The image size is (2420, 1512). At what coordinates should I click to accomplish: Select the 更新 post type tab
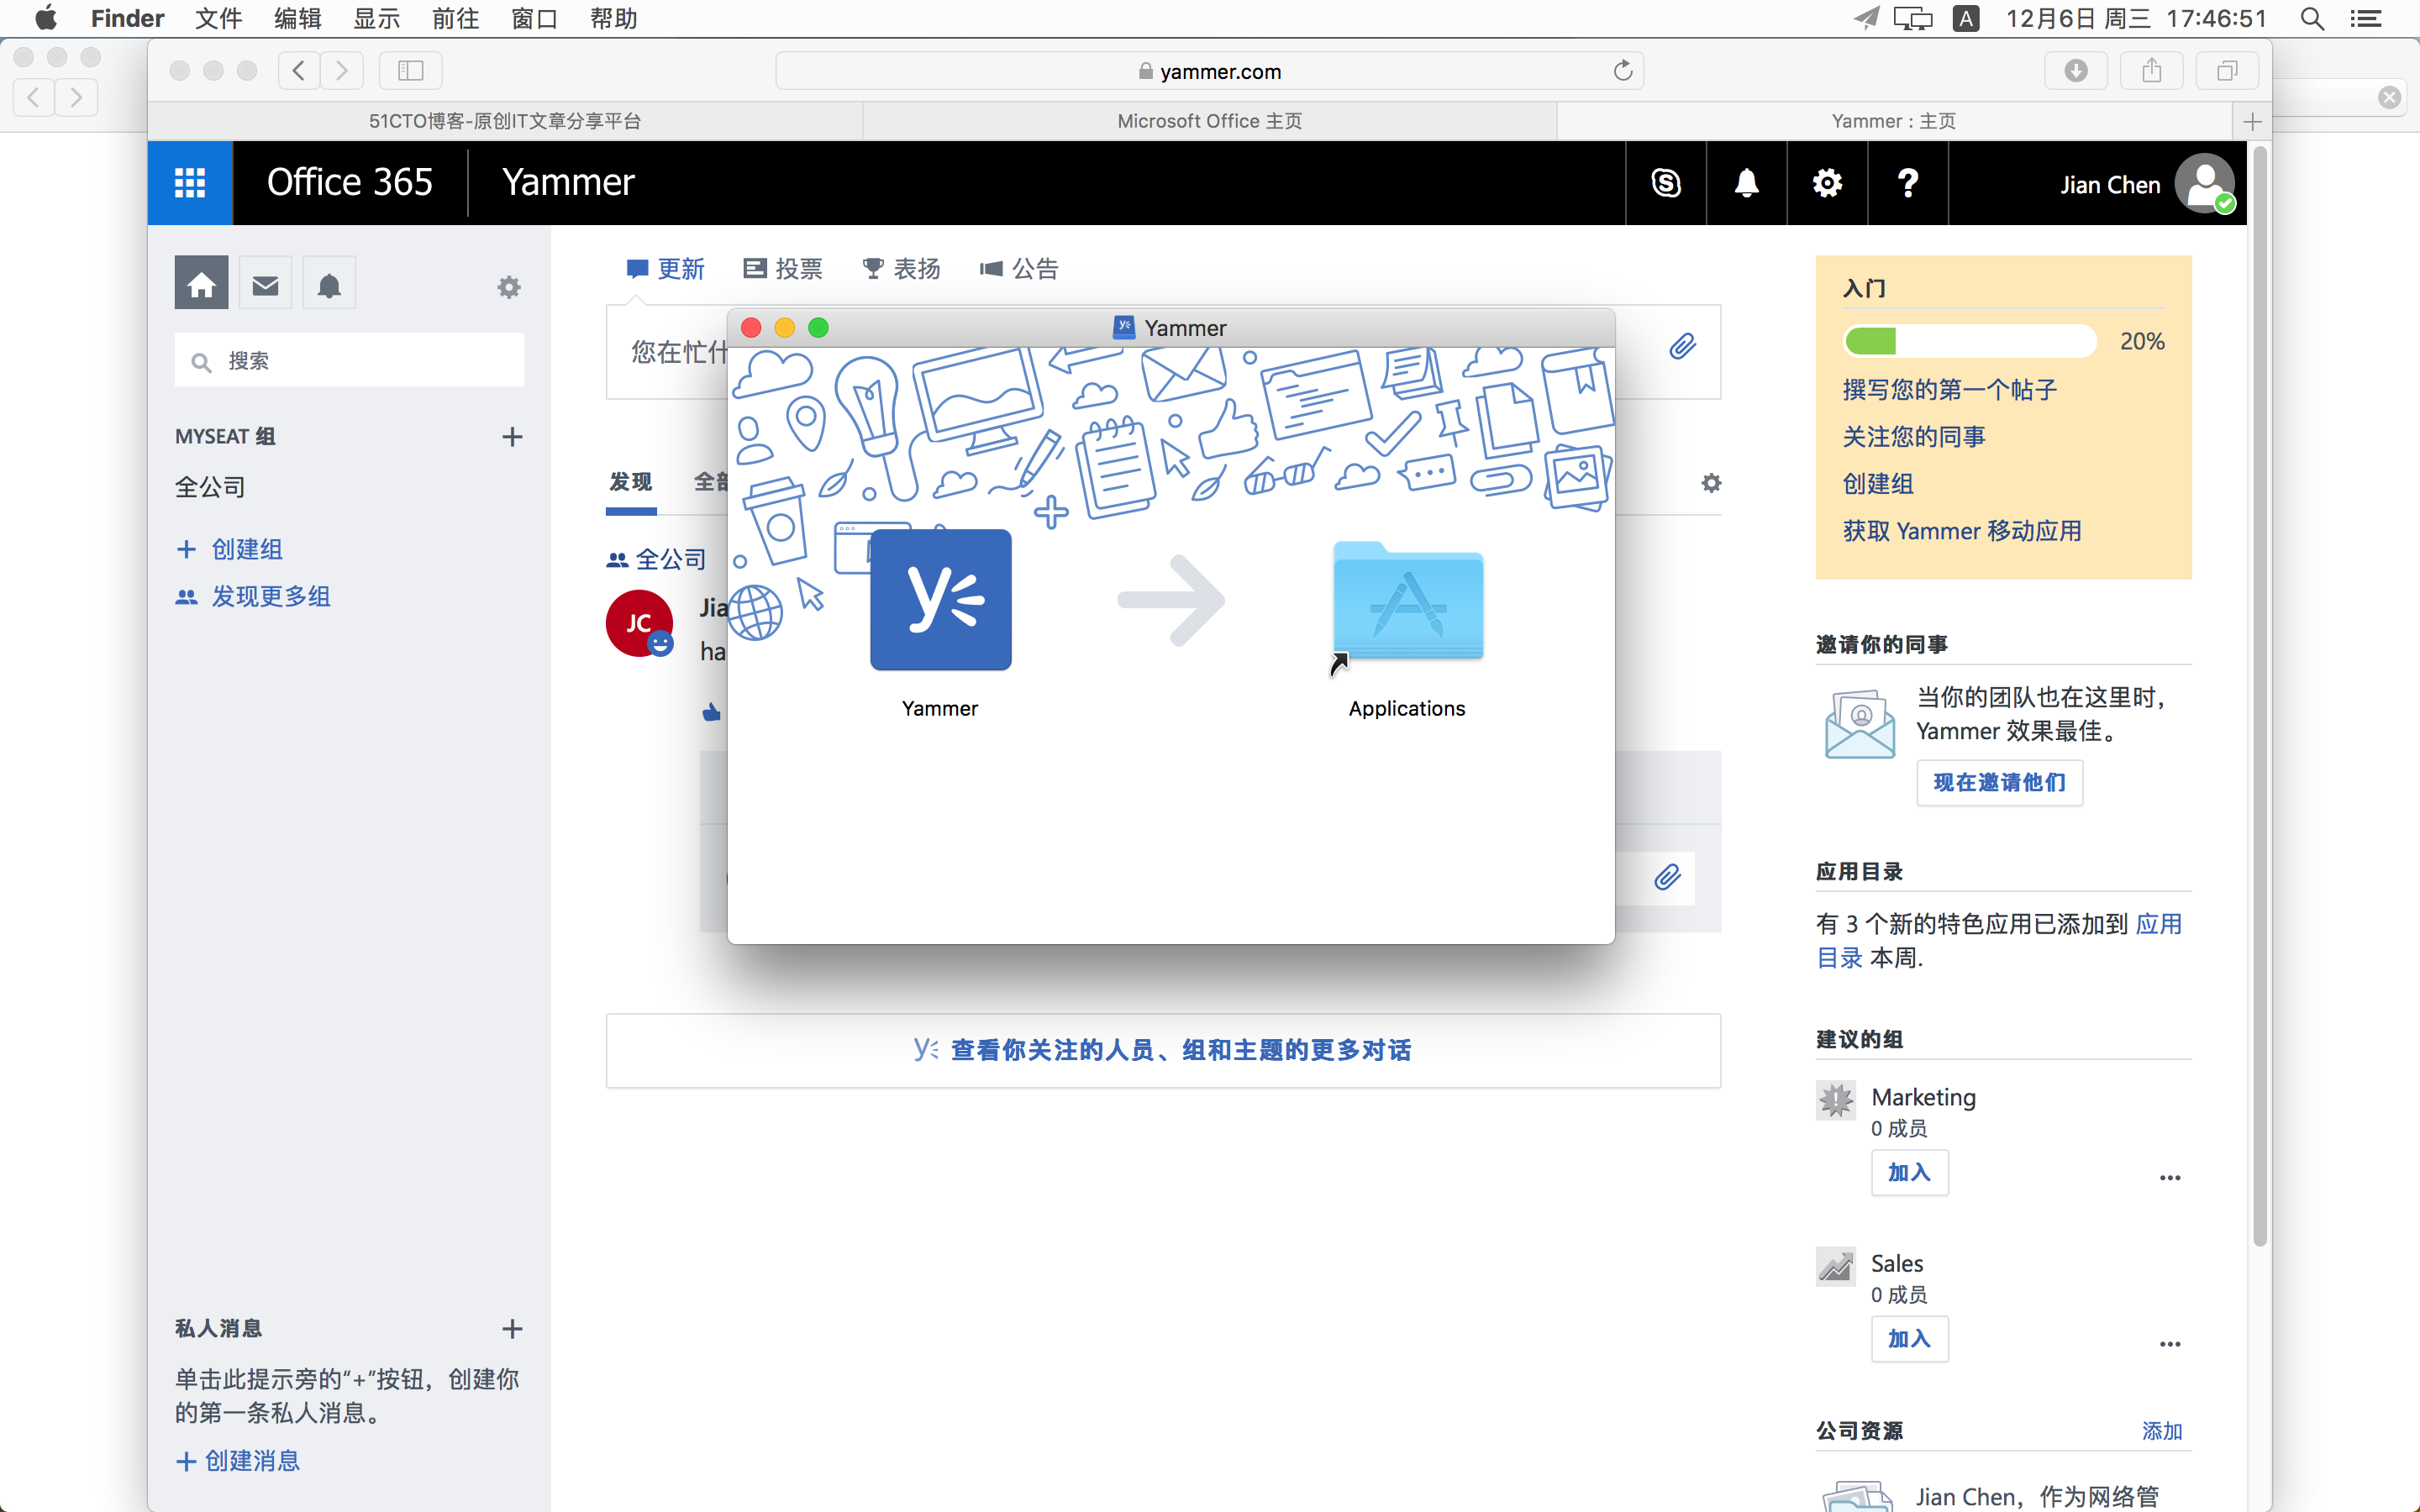click(x=665, y=269)
